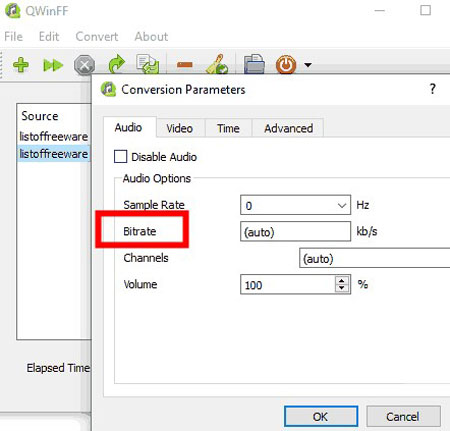Click the OK button
This screenshot has width=450, height=431.
coord(321,416)
